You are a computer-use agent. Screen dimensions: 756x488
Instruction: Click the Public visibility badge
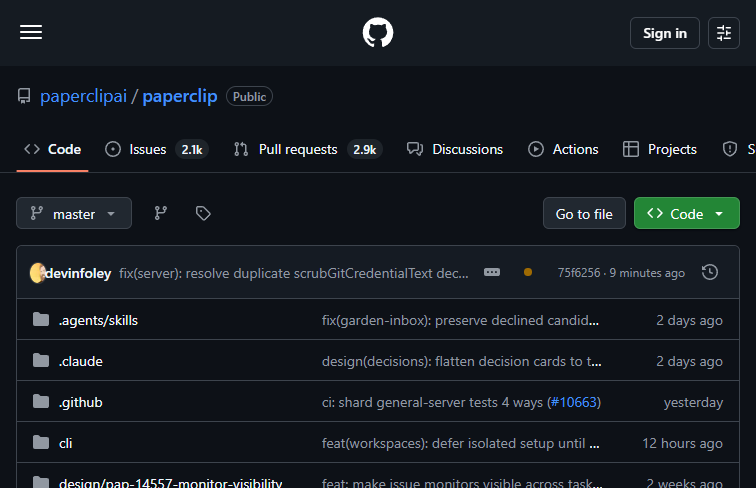(249, 96)
